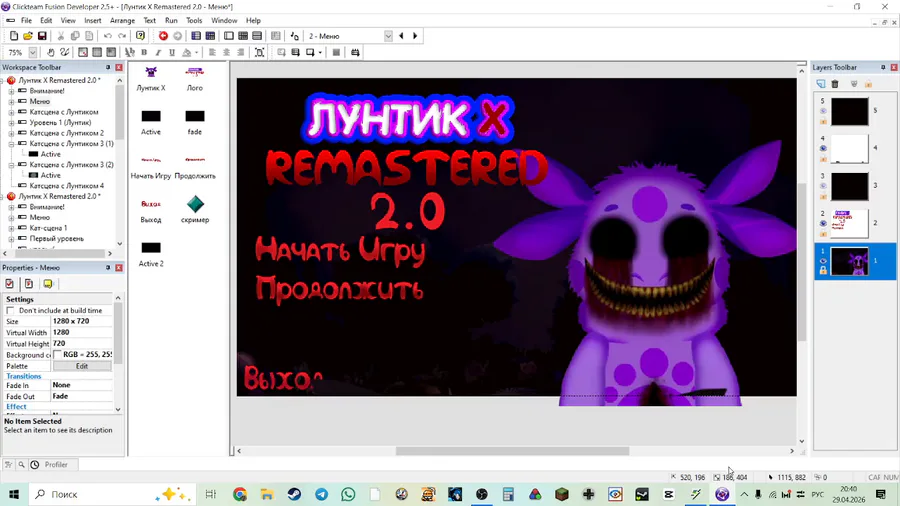This screenshot has width=900, height=506.
Task: Open the 75% zoom dropdown
Action: (x=33, y=52)
